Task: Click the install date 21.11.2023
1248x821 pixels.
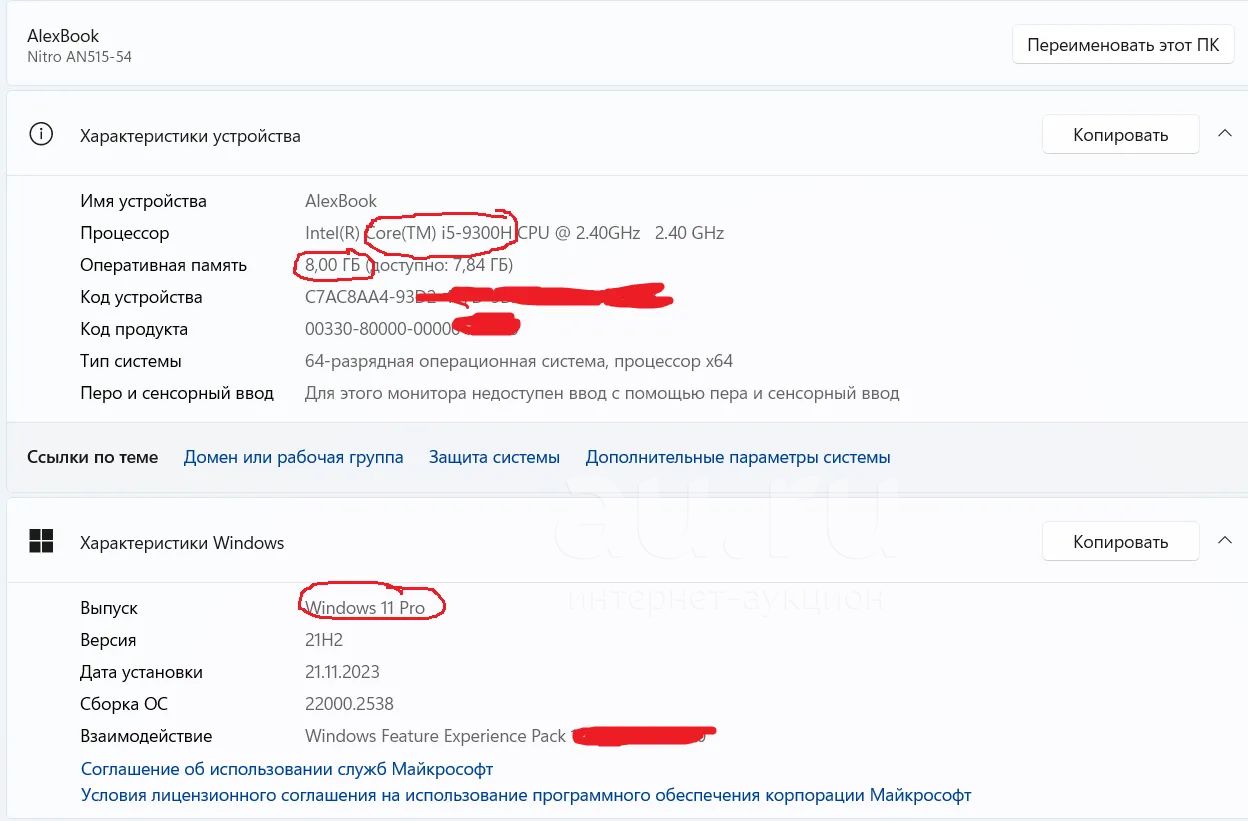Action: point(342,672)
